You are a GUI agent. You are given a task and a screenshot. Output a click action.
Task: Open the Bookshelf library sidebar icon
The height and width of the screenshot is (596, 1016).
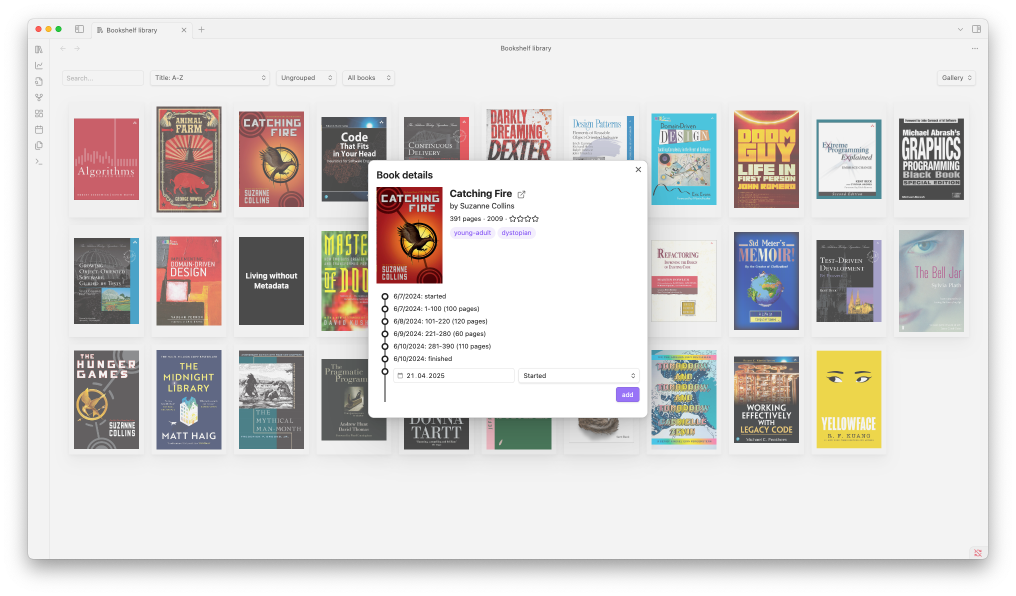coord(39,49)
